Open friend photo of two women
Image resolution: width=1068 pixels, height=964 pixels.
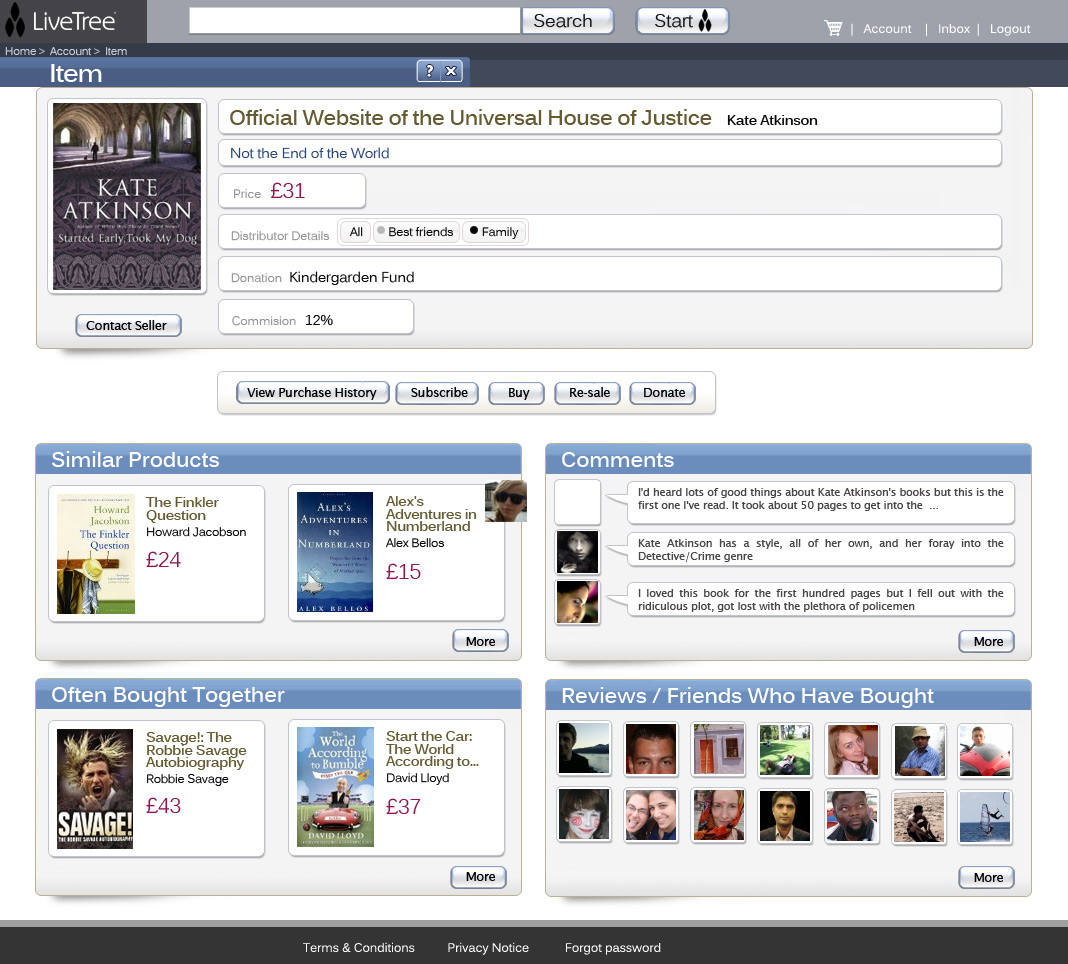[x=651, y=815]
